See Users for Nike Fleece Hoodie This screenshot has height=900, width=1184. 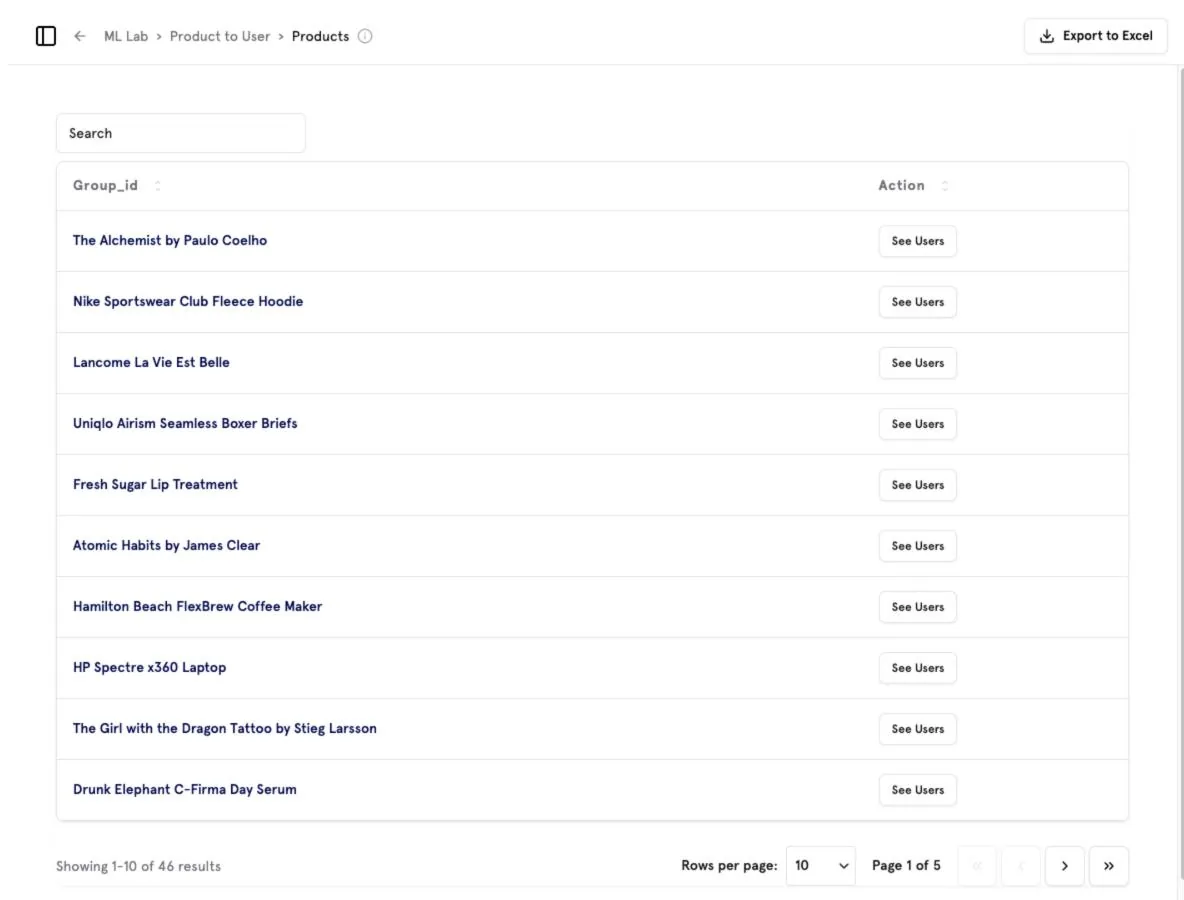point(917,302)
